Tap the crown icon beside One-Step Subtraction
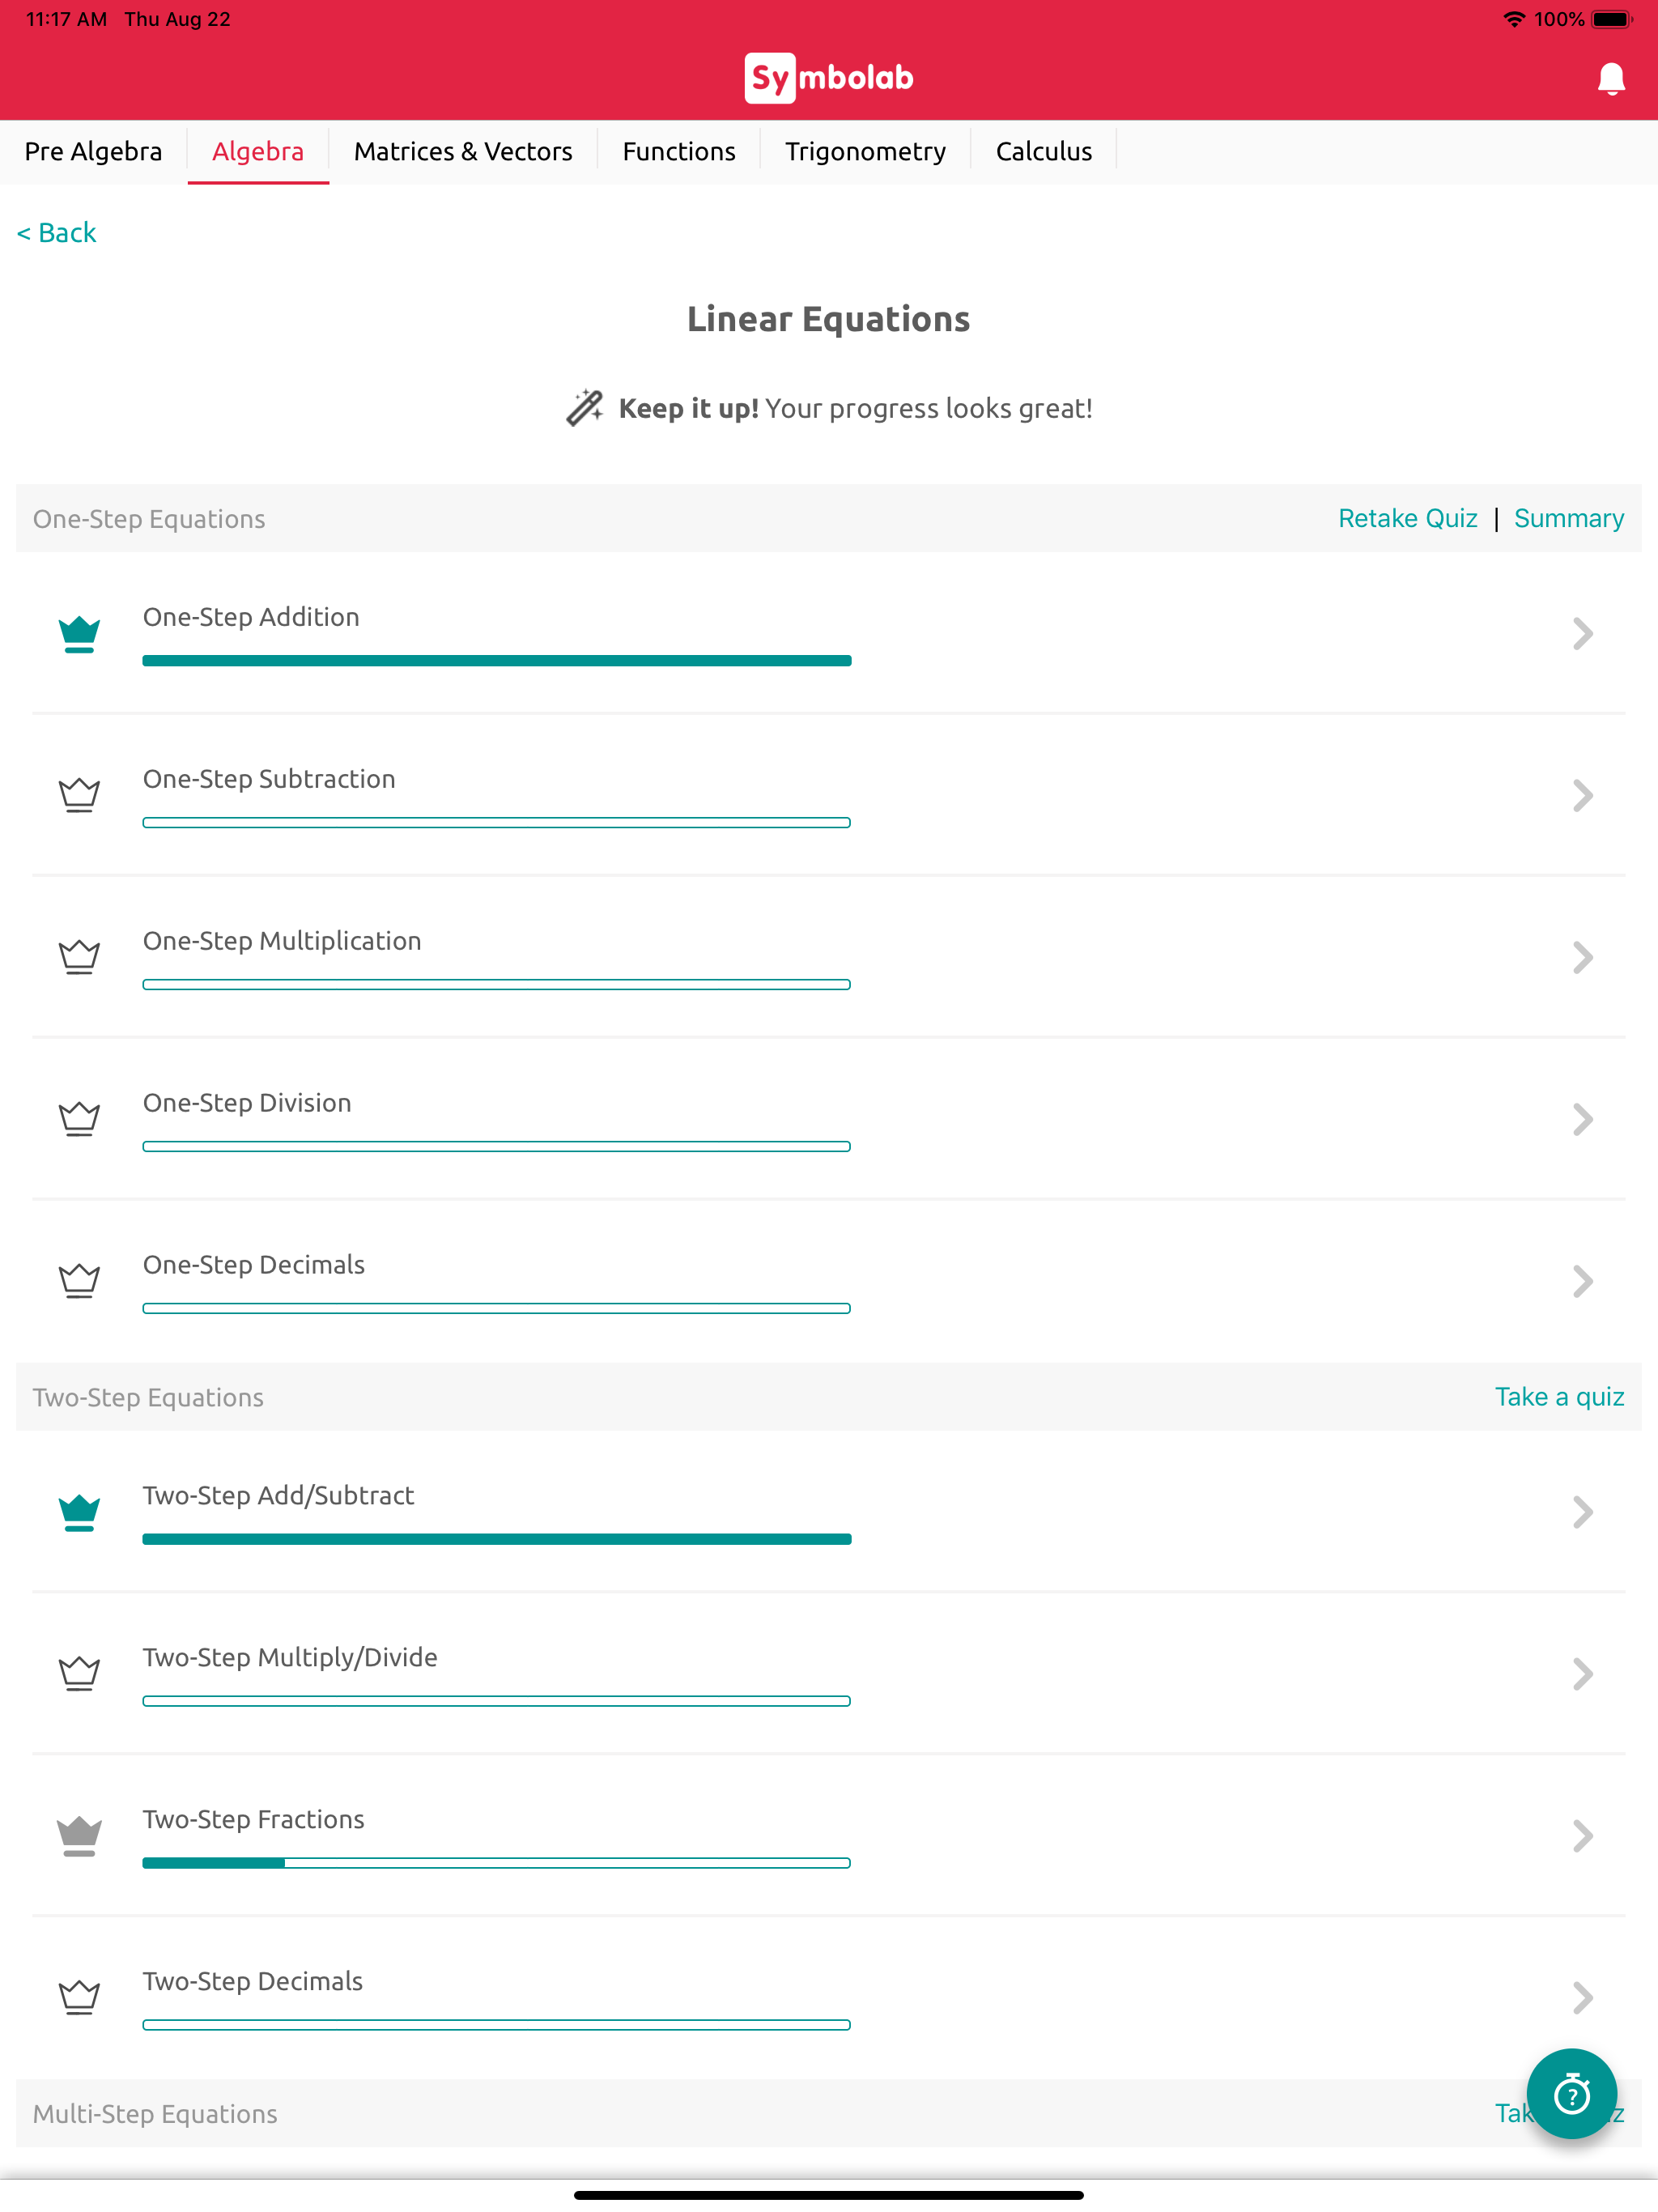 tap(79, 795)
